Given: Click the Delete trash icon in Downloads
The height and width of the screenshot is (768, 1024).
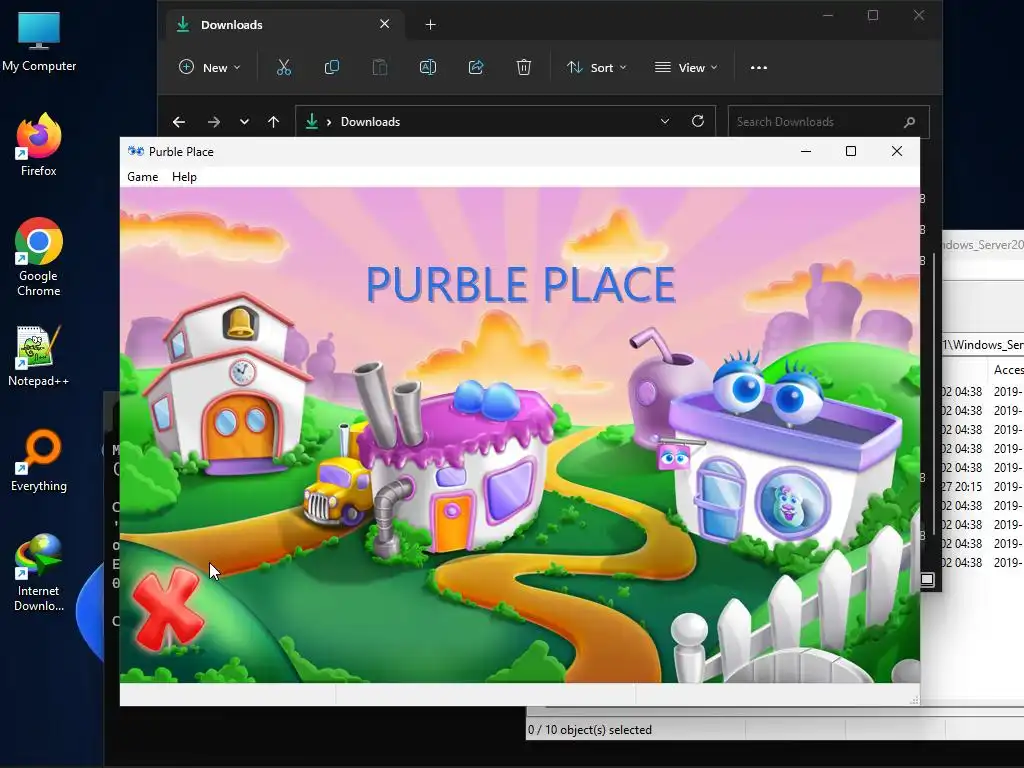Looking at the screenshot, I should [524, 67].
